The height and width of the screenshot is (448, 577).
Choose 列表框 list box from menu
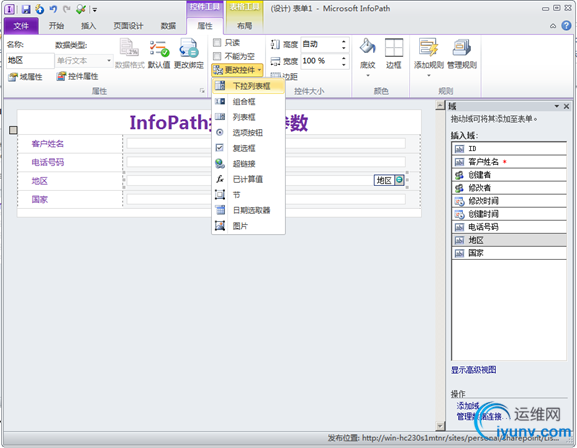pos(248,117)
